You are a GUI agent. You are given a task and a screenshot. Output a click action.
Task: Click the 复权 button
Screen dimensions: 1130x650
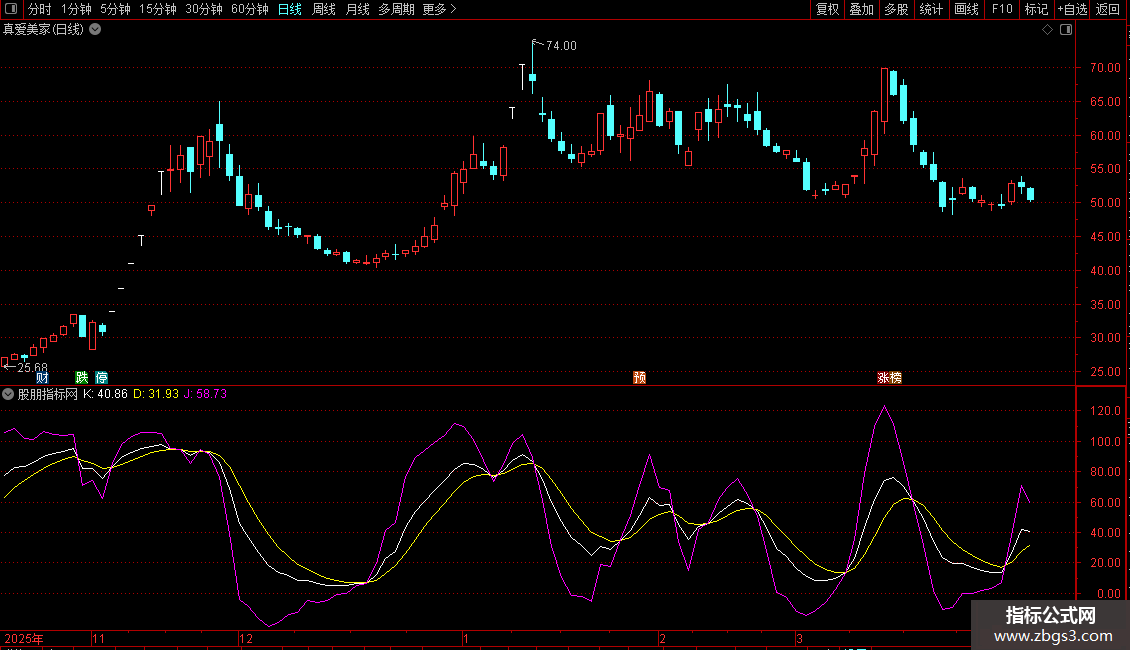(827, 9)
